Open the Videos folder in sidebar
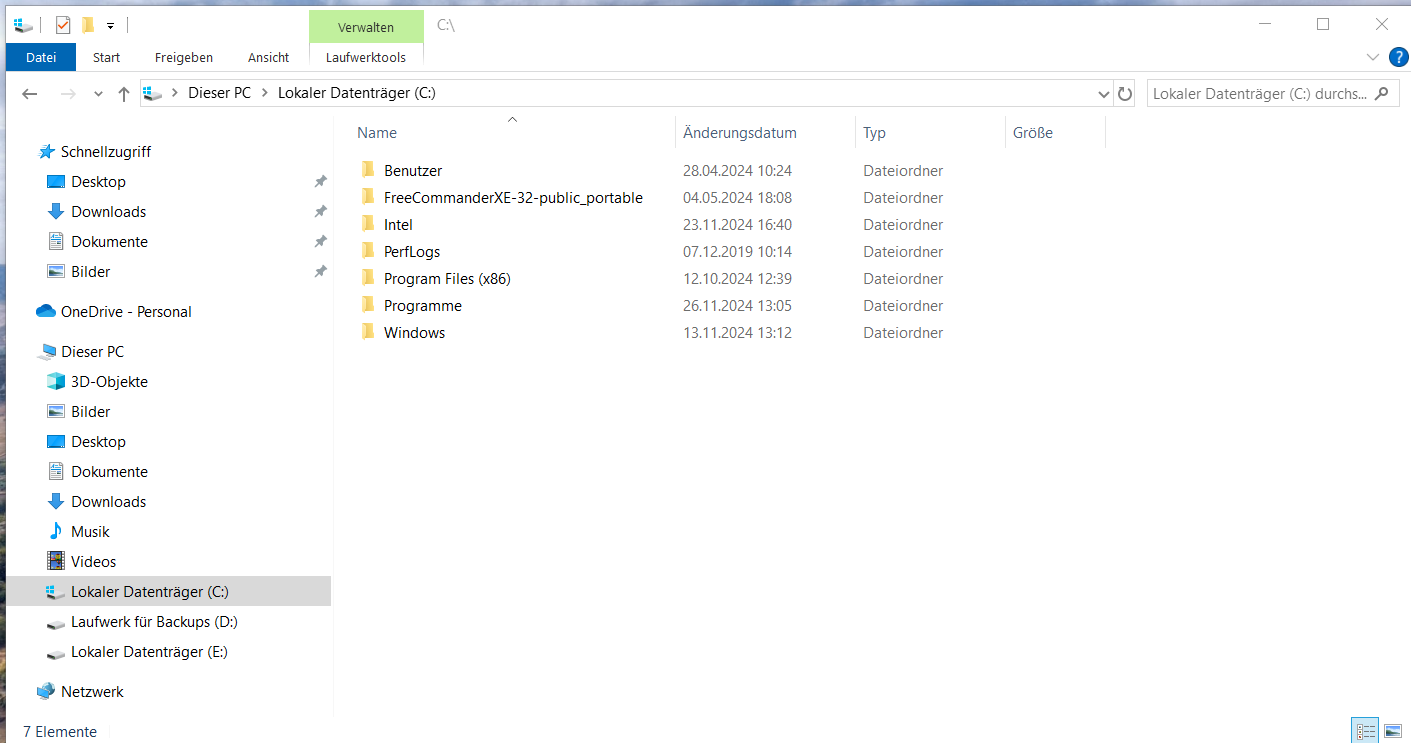 (x=93, y=562)
